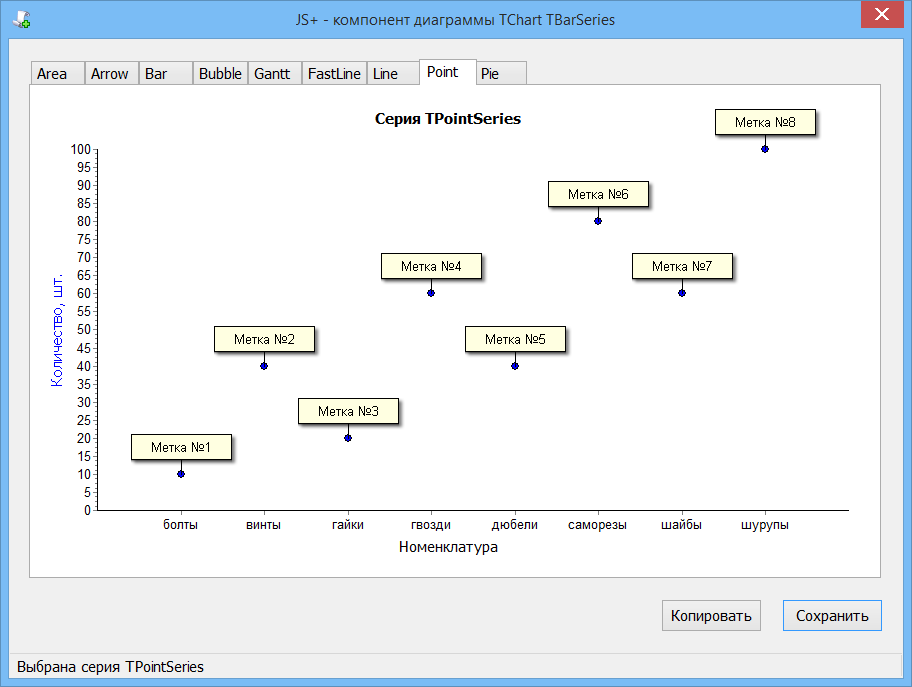Click the axis title Номенклатура

pos(448,547)
